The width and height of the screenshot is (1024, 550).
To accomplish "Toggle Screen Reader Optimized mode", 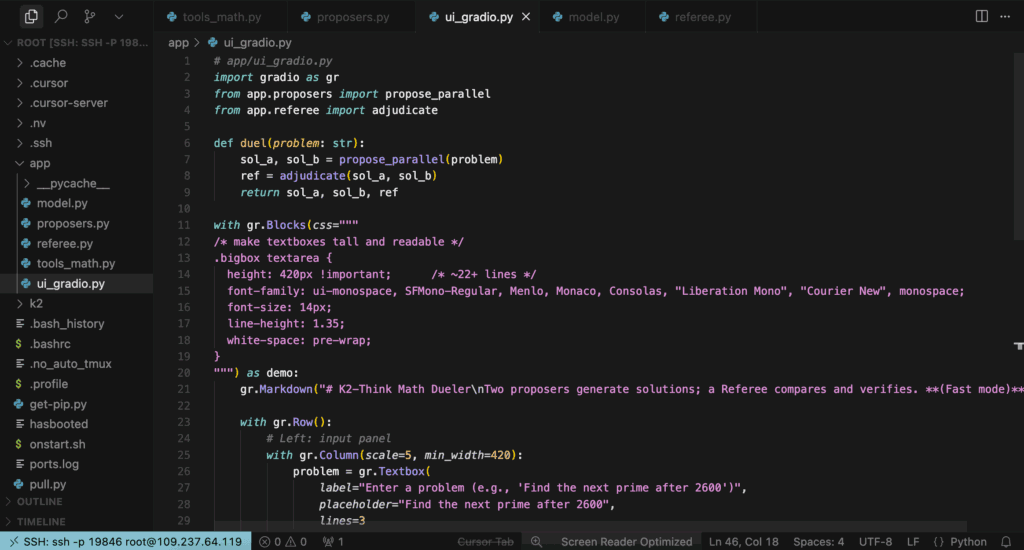I will [x=626, y=541].
